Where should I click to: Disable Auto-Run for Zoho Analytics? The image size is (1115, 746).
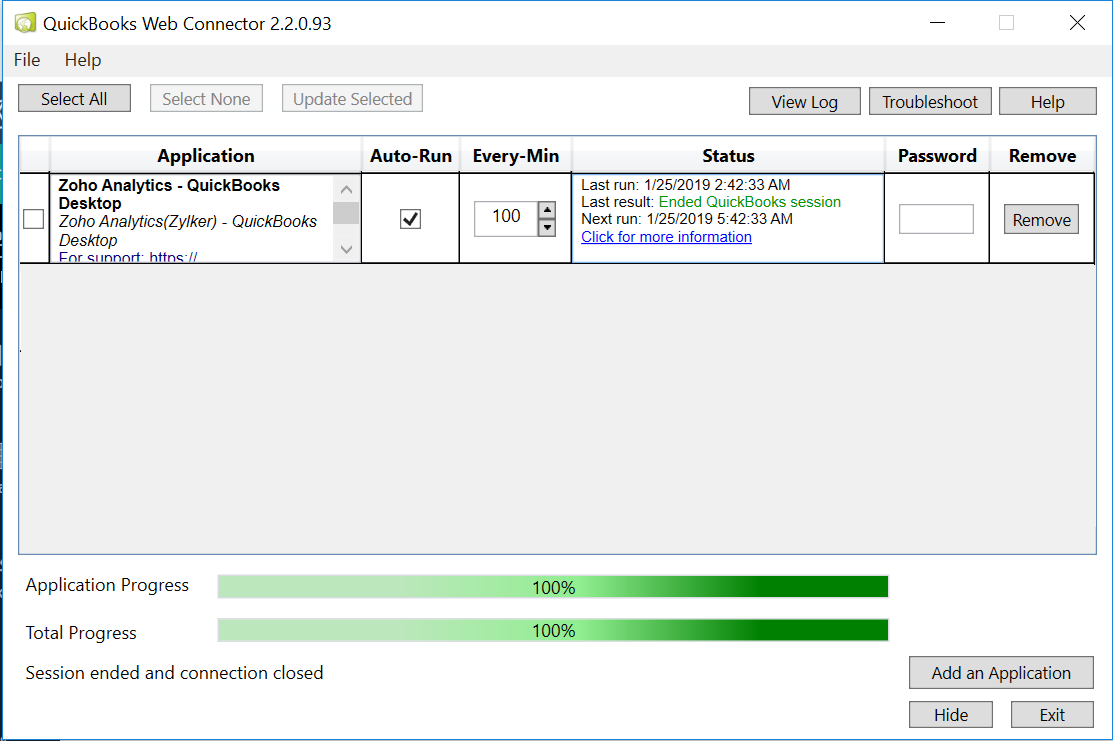click(410, 219)
